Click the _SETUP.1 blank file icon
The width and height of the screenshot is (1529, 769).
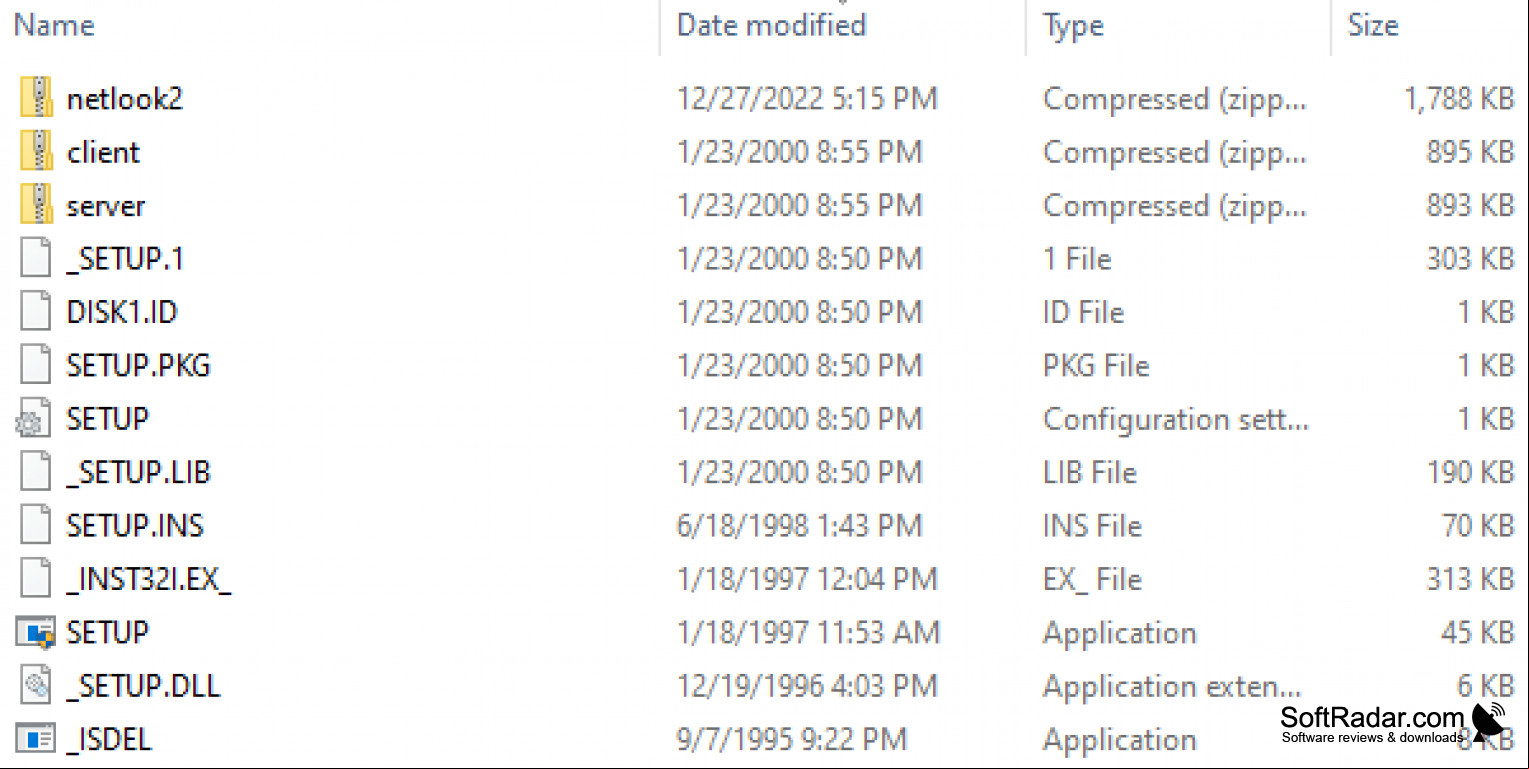point(36,259)
